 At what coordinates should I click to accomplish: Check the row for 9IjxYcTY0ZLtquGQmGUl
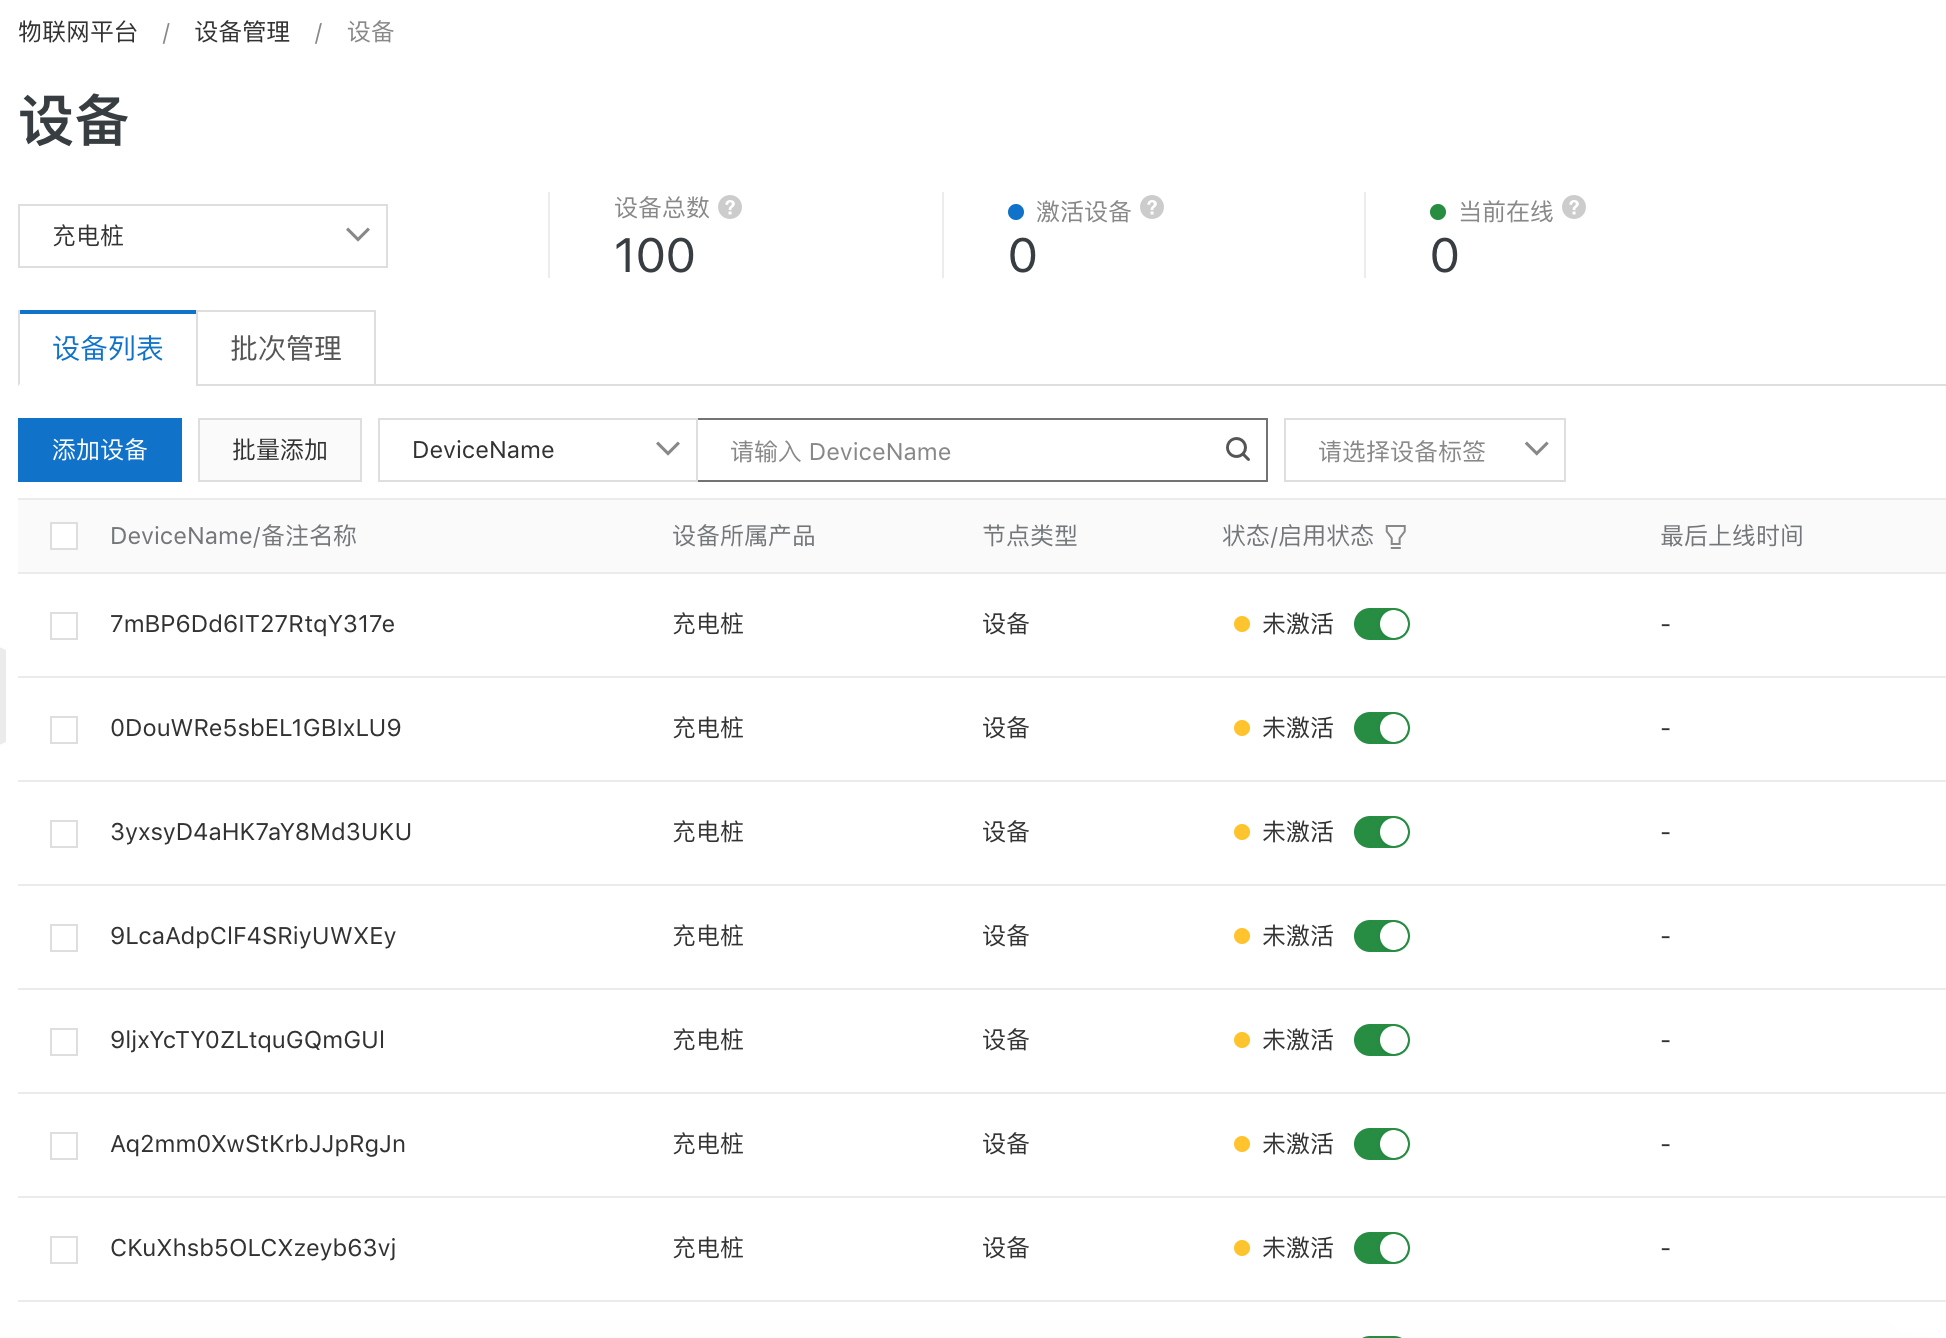64,1042
